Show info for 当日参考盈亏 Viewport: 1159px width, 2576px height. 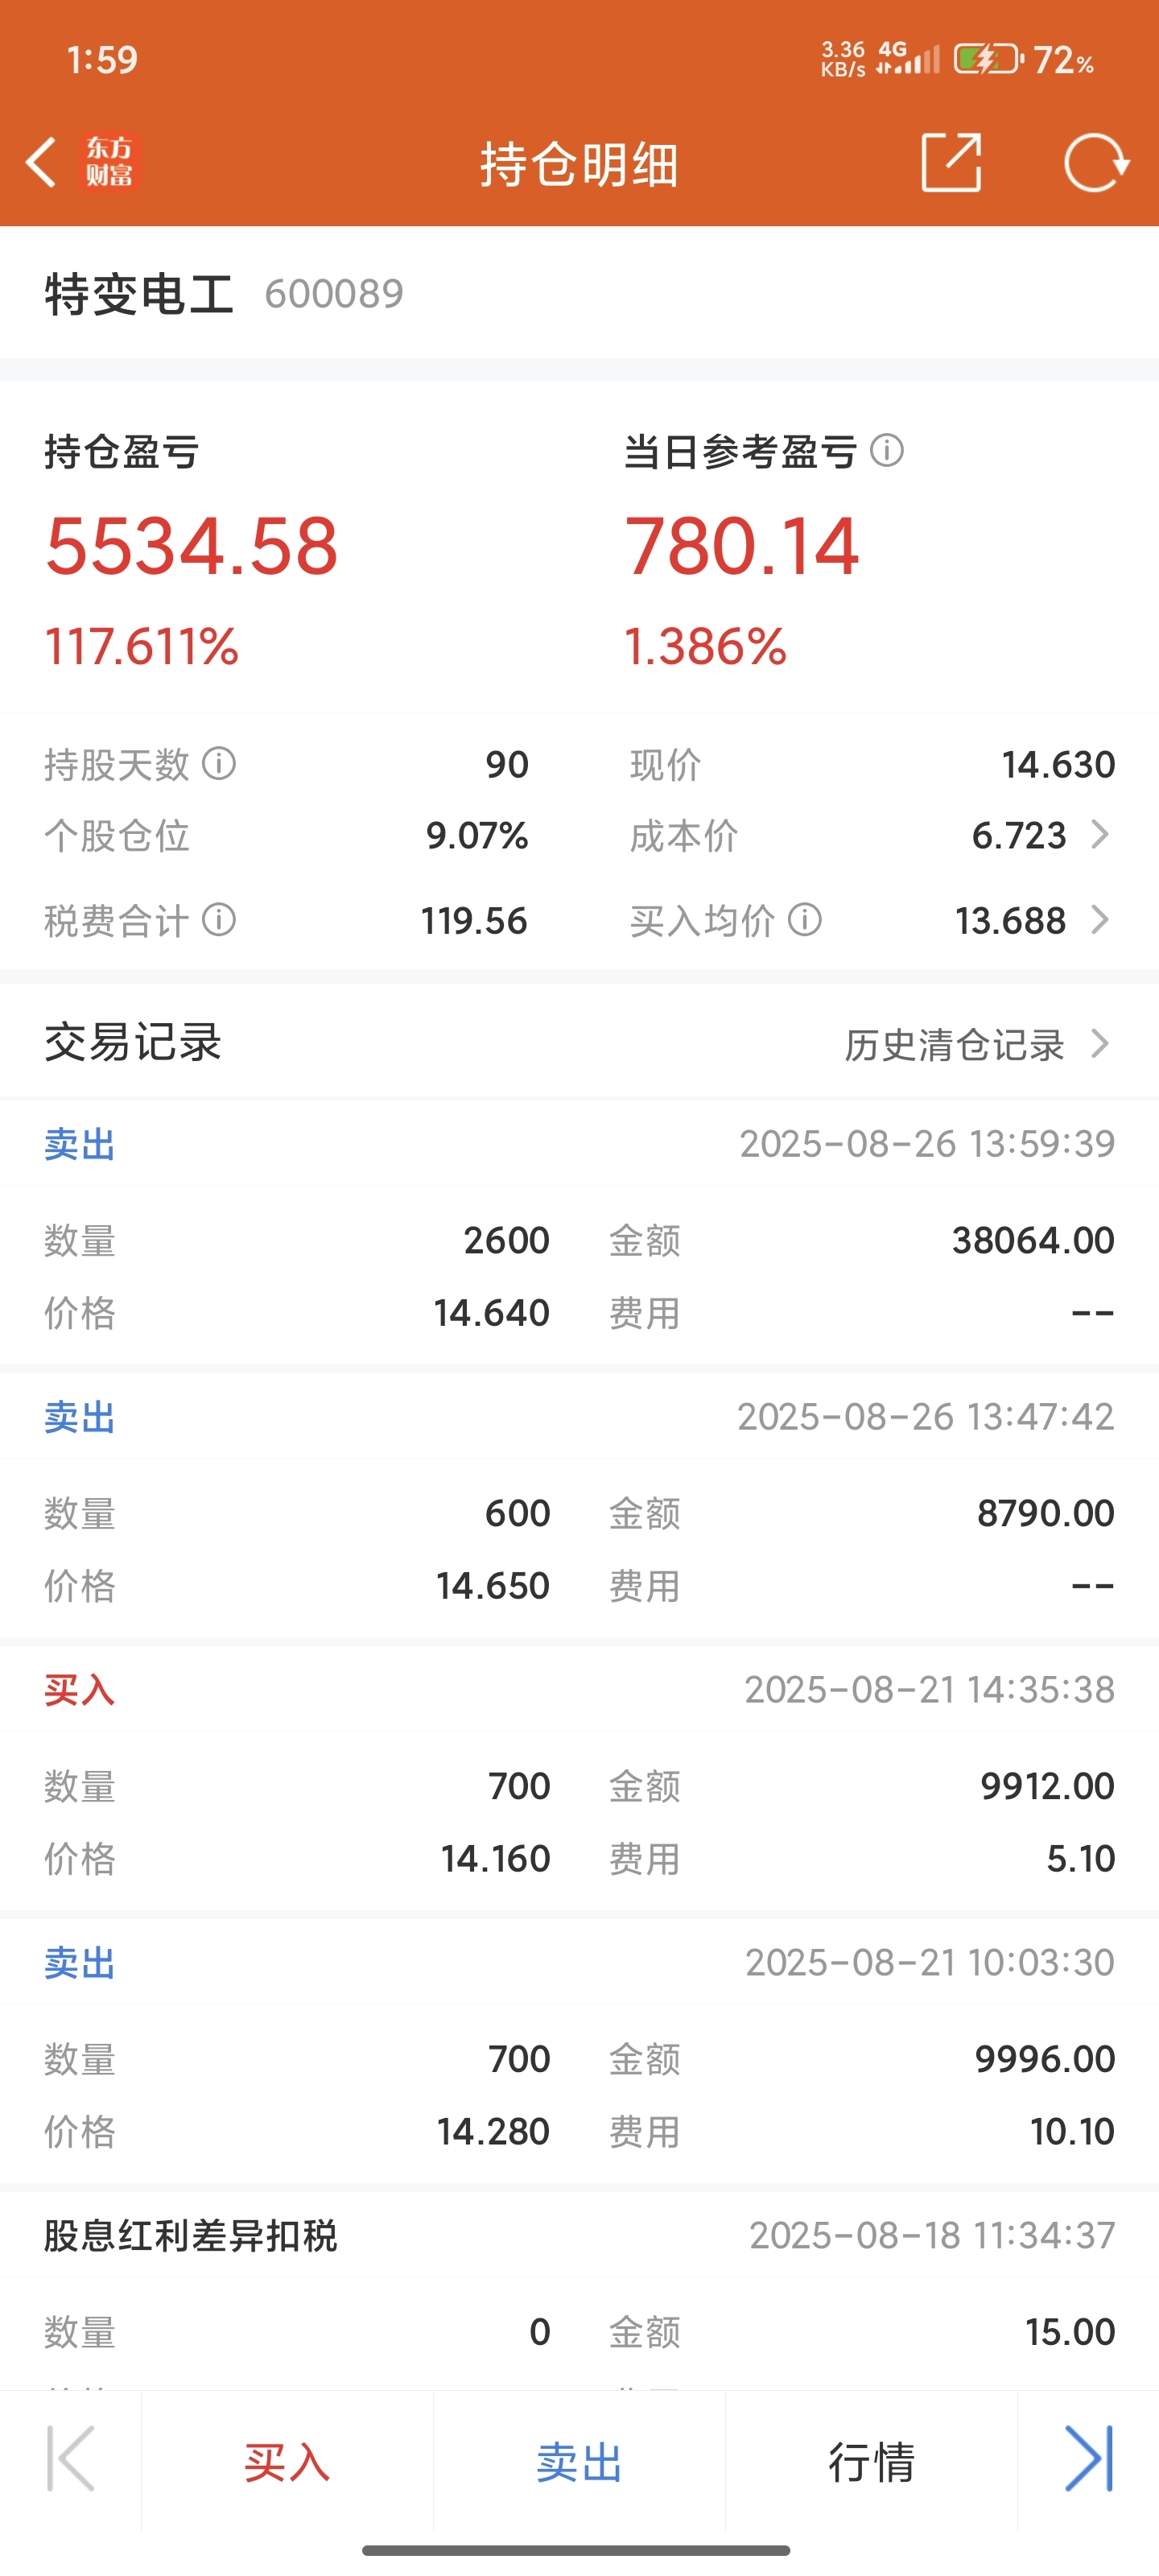[887, 451]
